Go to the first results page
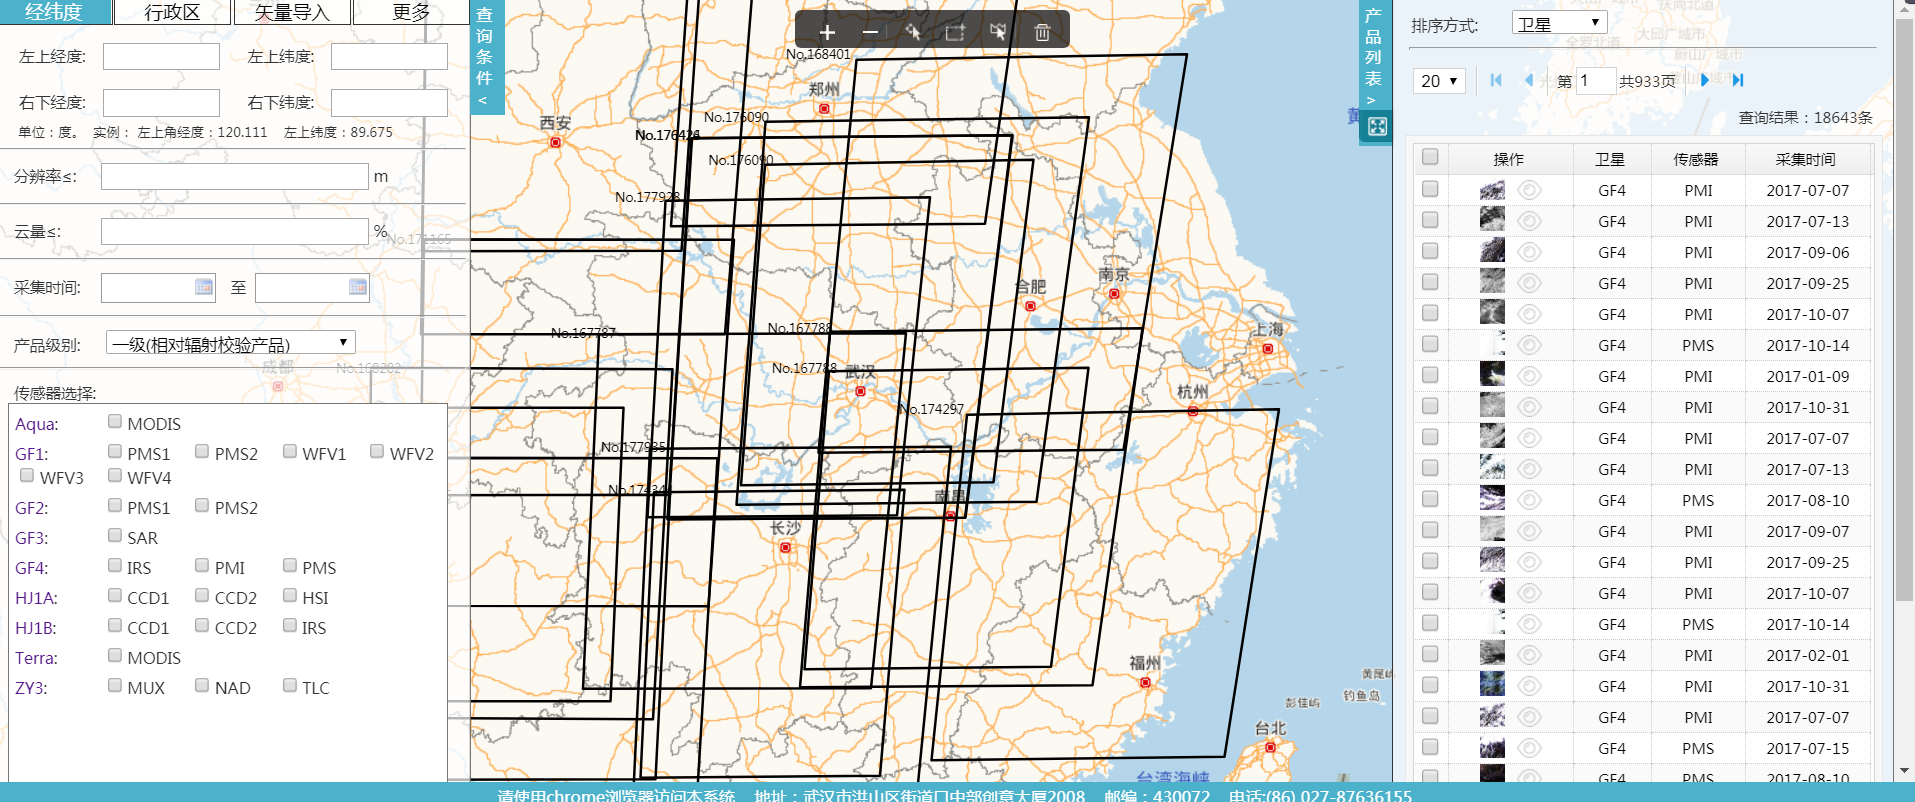This screenshot has width=1915, height=802. coord(1496,80)
